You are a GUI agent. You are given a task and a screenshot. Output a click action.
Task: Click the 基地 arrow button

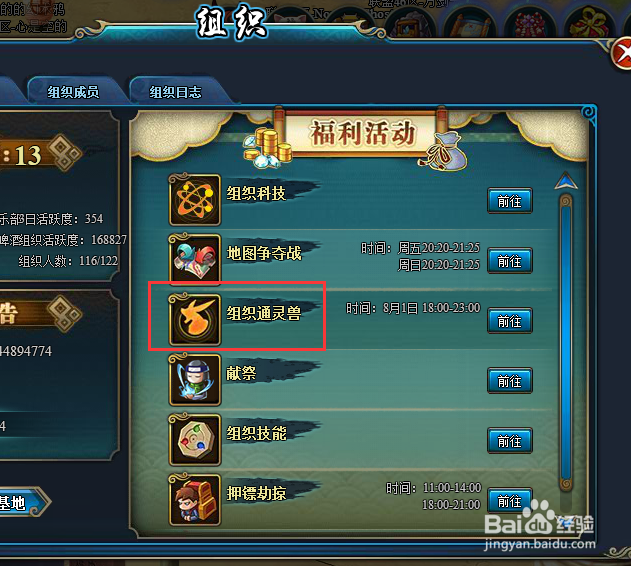click(x=22, y=502)
